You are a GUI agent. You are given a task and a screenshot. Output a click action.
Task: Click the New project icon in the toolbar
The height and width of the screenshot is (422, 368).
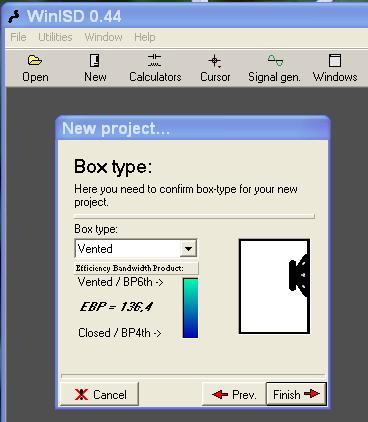coord(95,61)
